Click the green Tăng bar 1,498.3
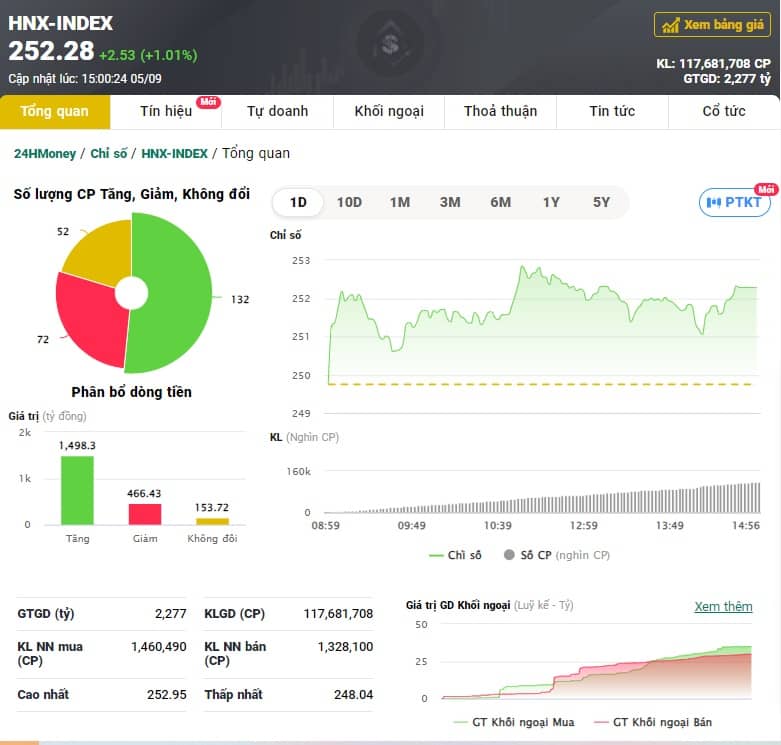Image resolution: width=781 pixels, height=745 pixels. (x=77, y=491)
